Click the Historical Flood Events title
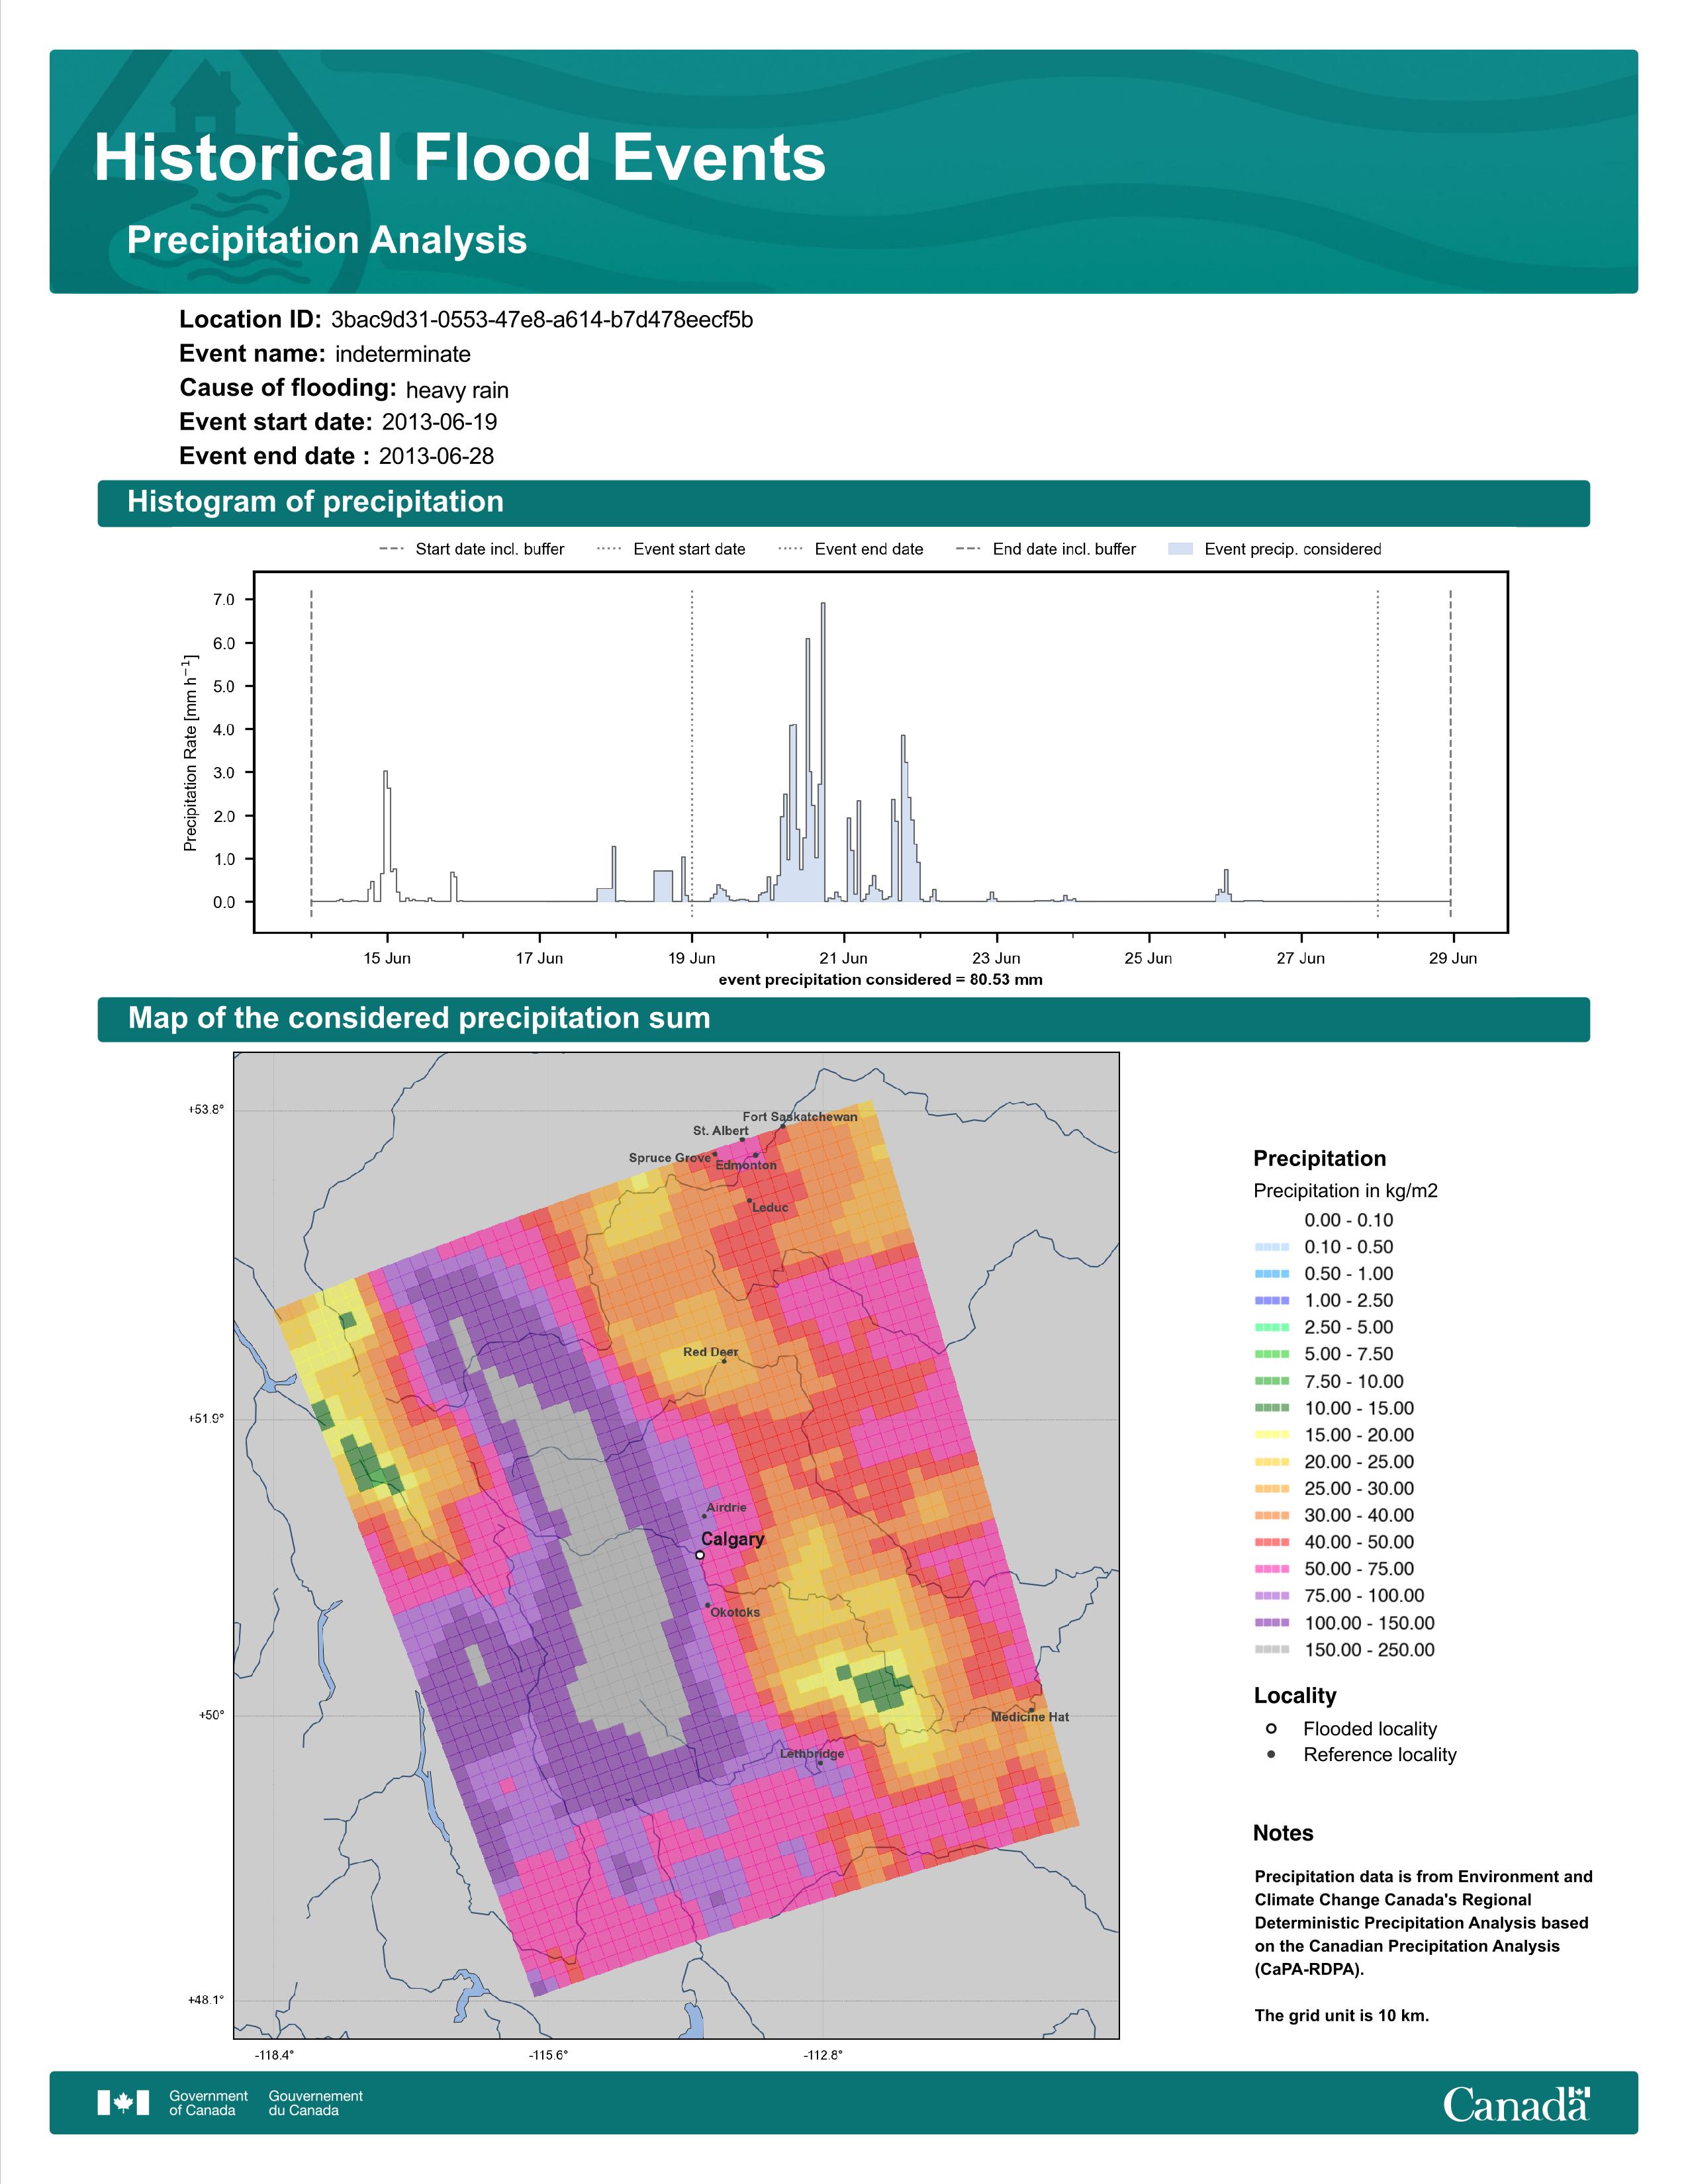 (x=460, y=158)
